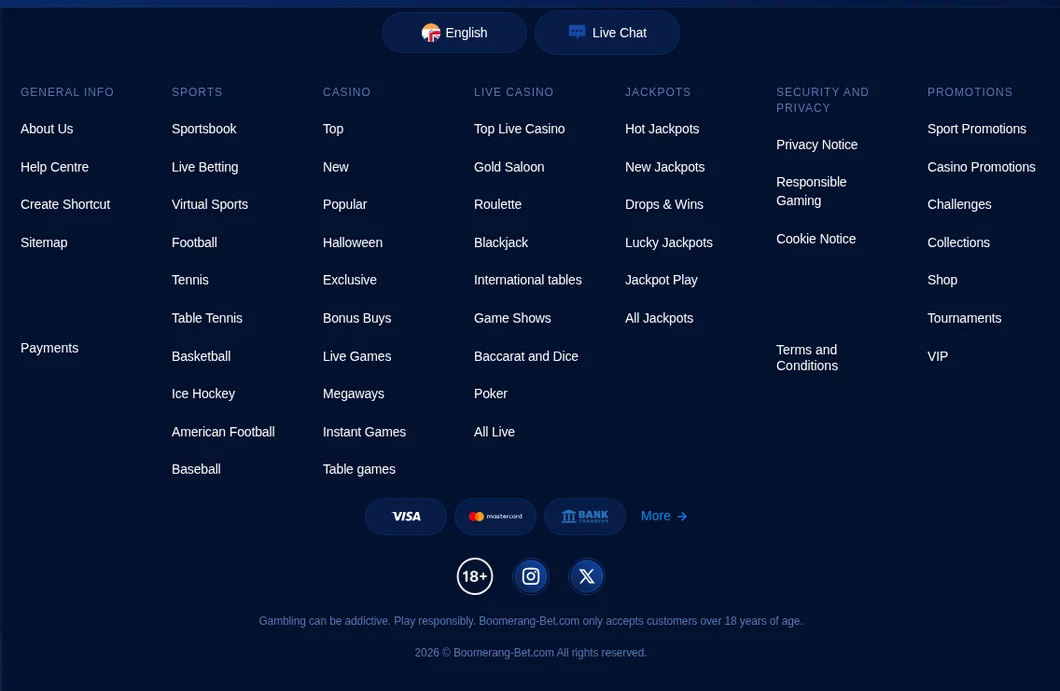Open Baseball link
Viewport: 1060px width, 691px height.
coord(196,469)
